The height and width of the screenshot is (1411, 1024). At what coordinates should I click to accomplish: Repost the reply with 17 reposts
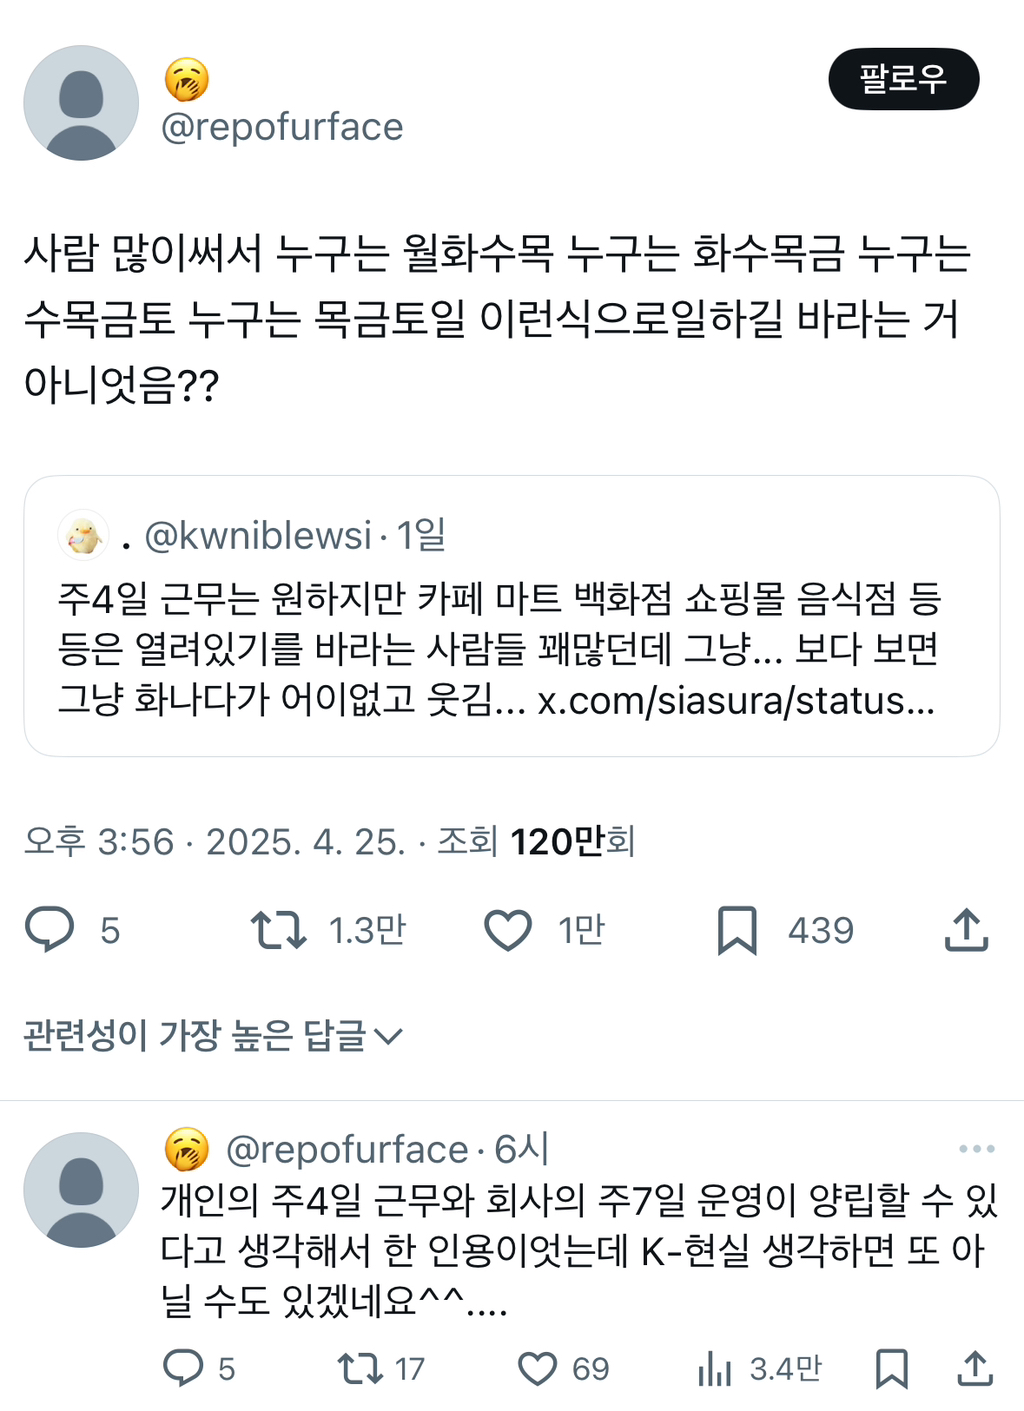pyautogui.click(x=359, y=1368)
